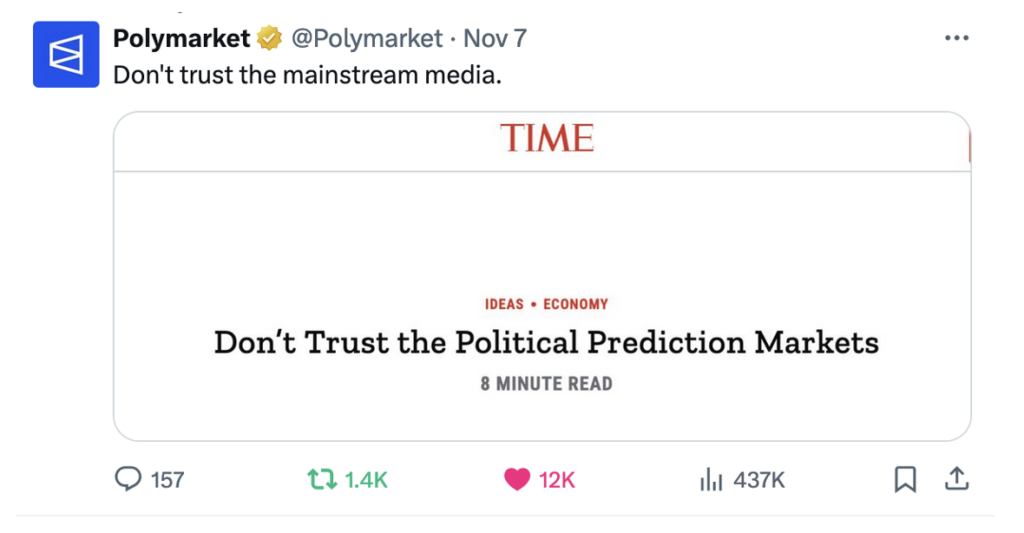The width and height of the screenshot is (1024, 533).
Task: Click the tweet text about mainstream media
Action: coord(307,75)
